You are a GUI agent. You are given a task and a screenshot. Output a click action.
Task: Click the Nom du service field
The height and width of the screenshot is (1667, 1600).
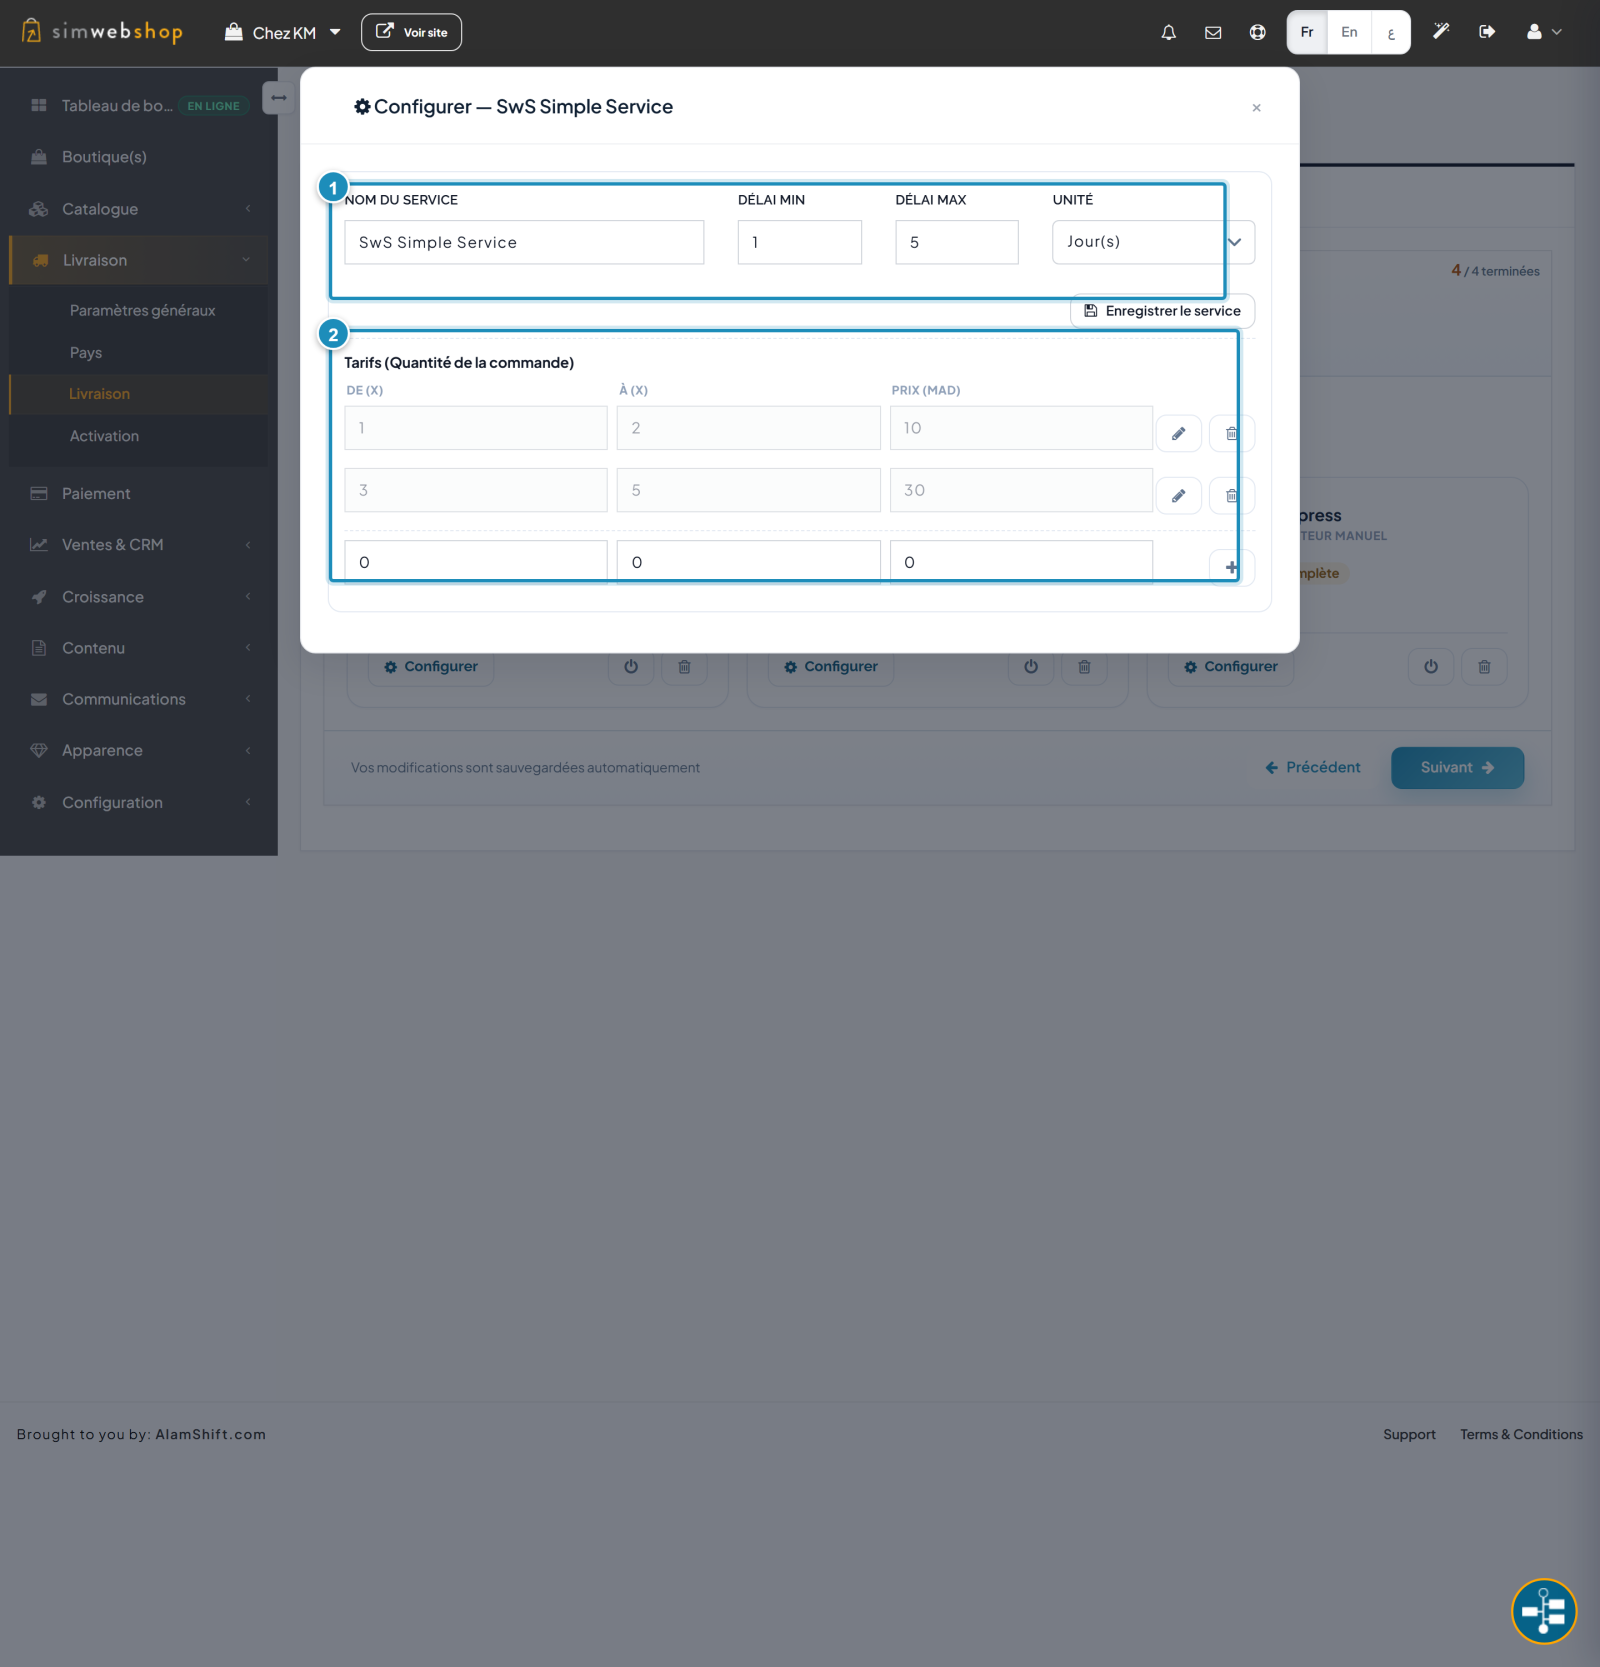pos(524,242)
